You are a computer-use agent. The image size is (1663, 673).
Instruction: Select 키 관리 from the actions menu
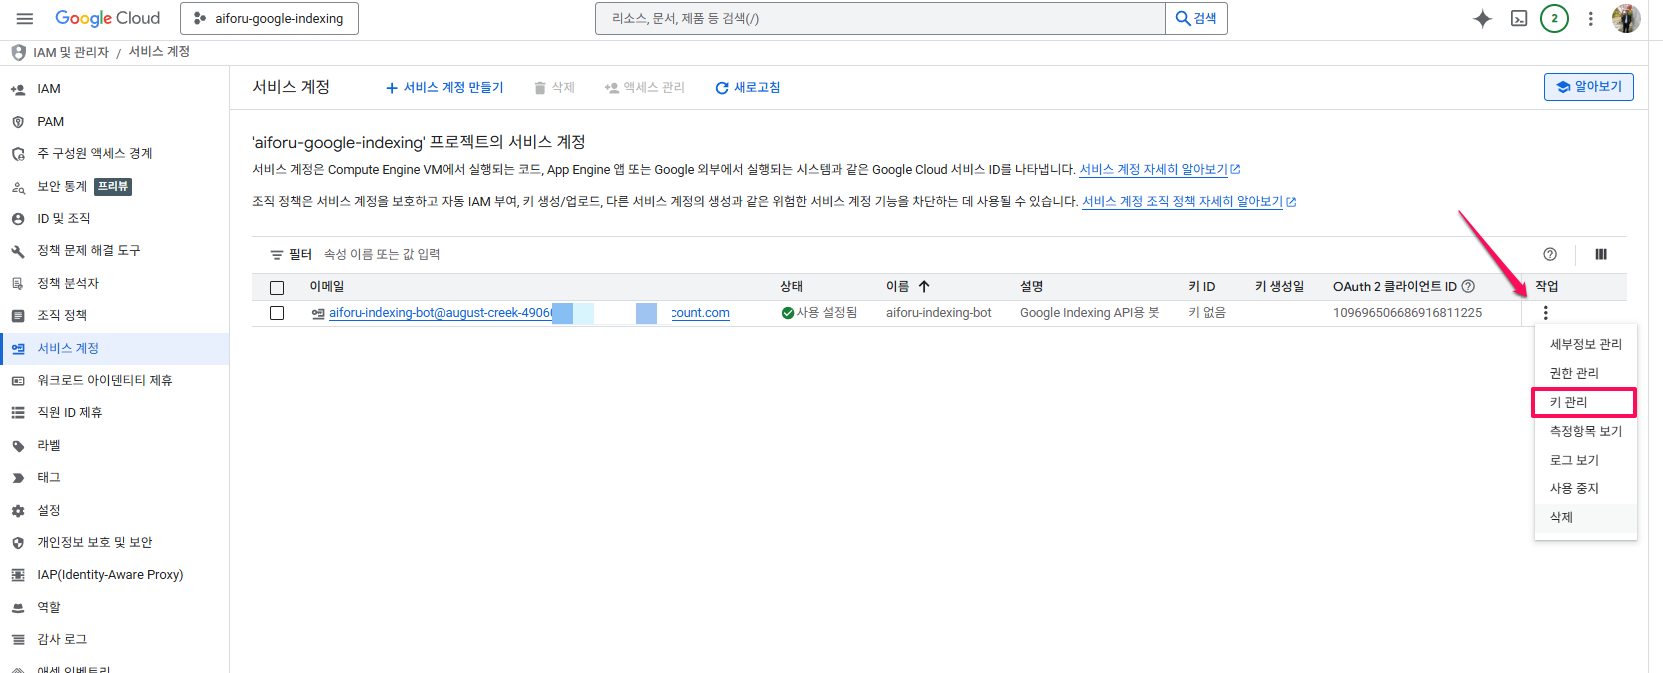pos(1569,402)
